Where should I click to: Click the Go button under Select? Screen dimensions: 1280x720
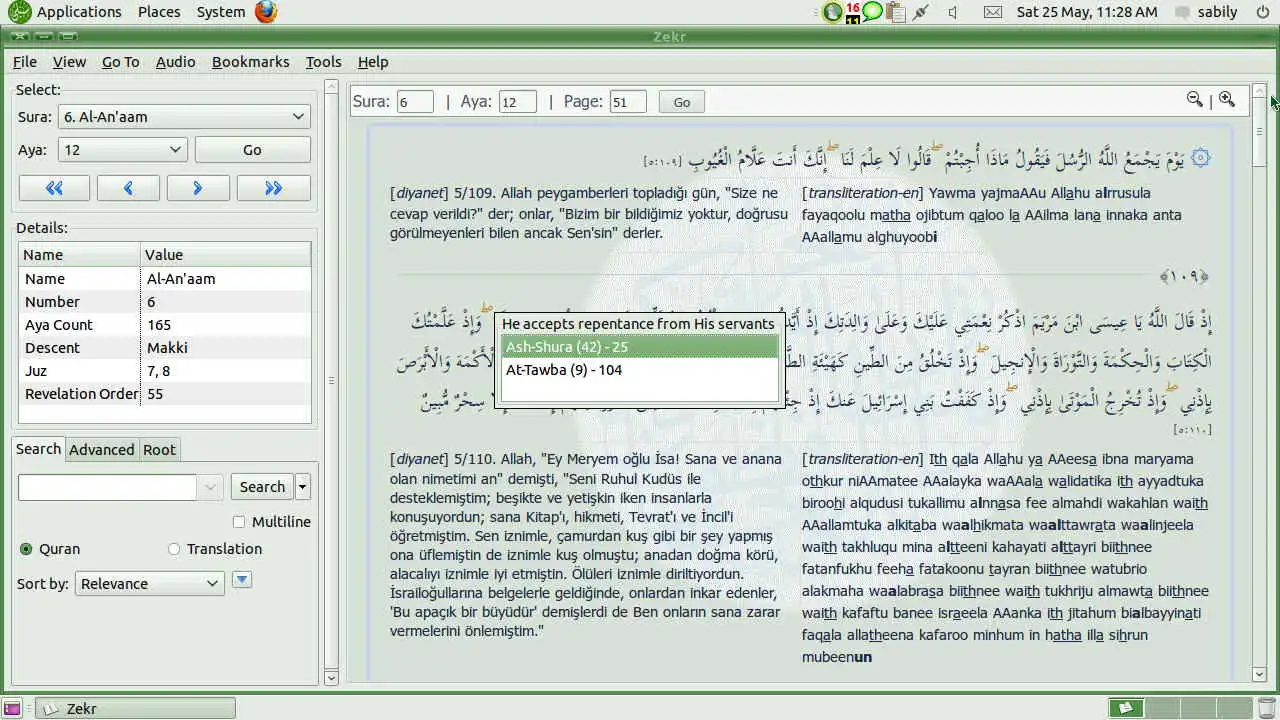click(252, 150)
